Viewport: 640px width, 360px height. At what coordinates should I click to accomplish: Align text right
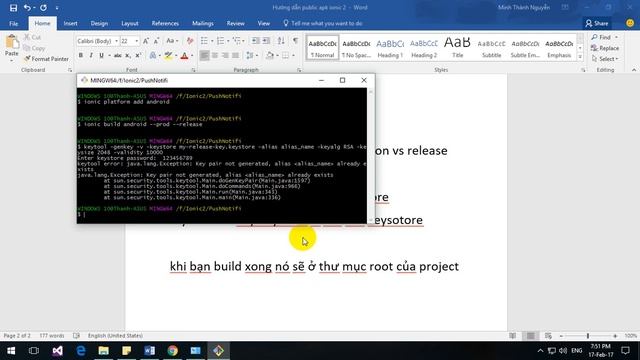pos(225,56)
